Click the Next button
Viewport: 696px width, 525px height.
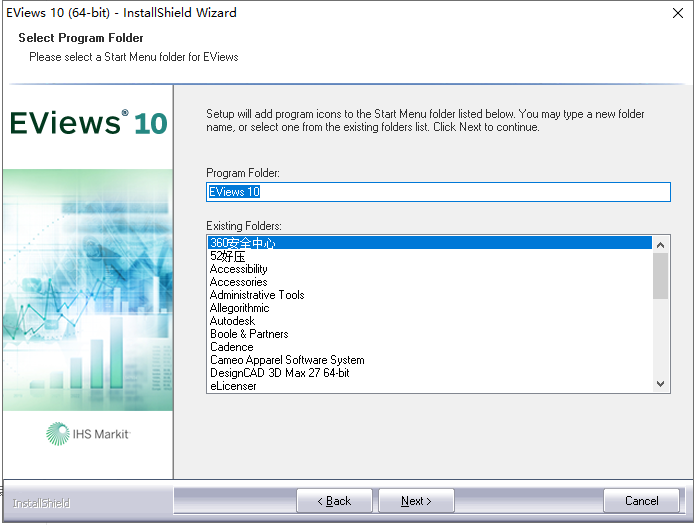[416, 501]
